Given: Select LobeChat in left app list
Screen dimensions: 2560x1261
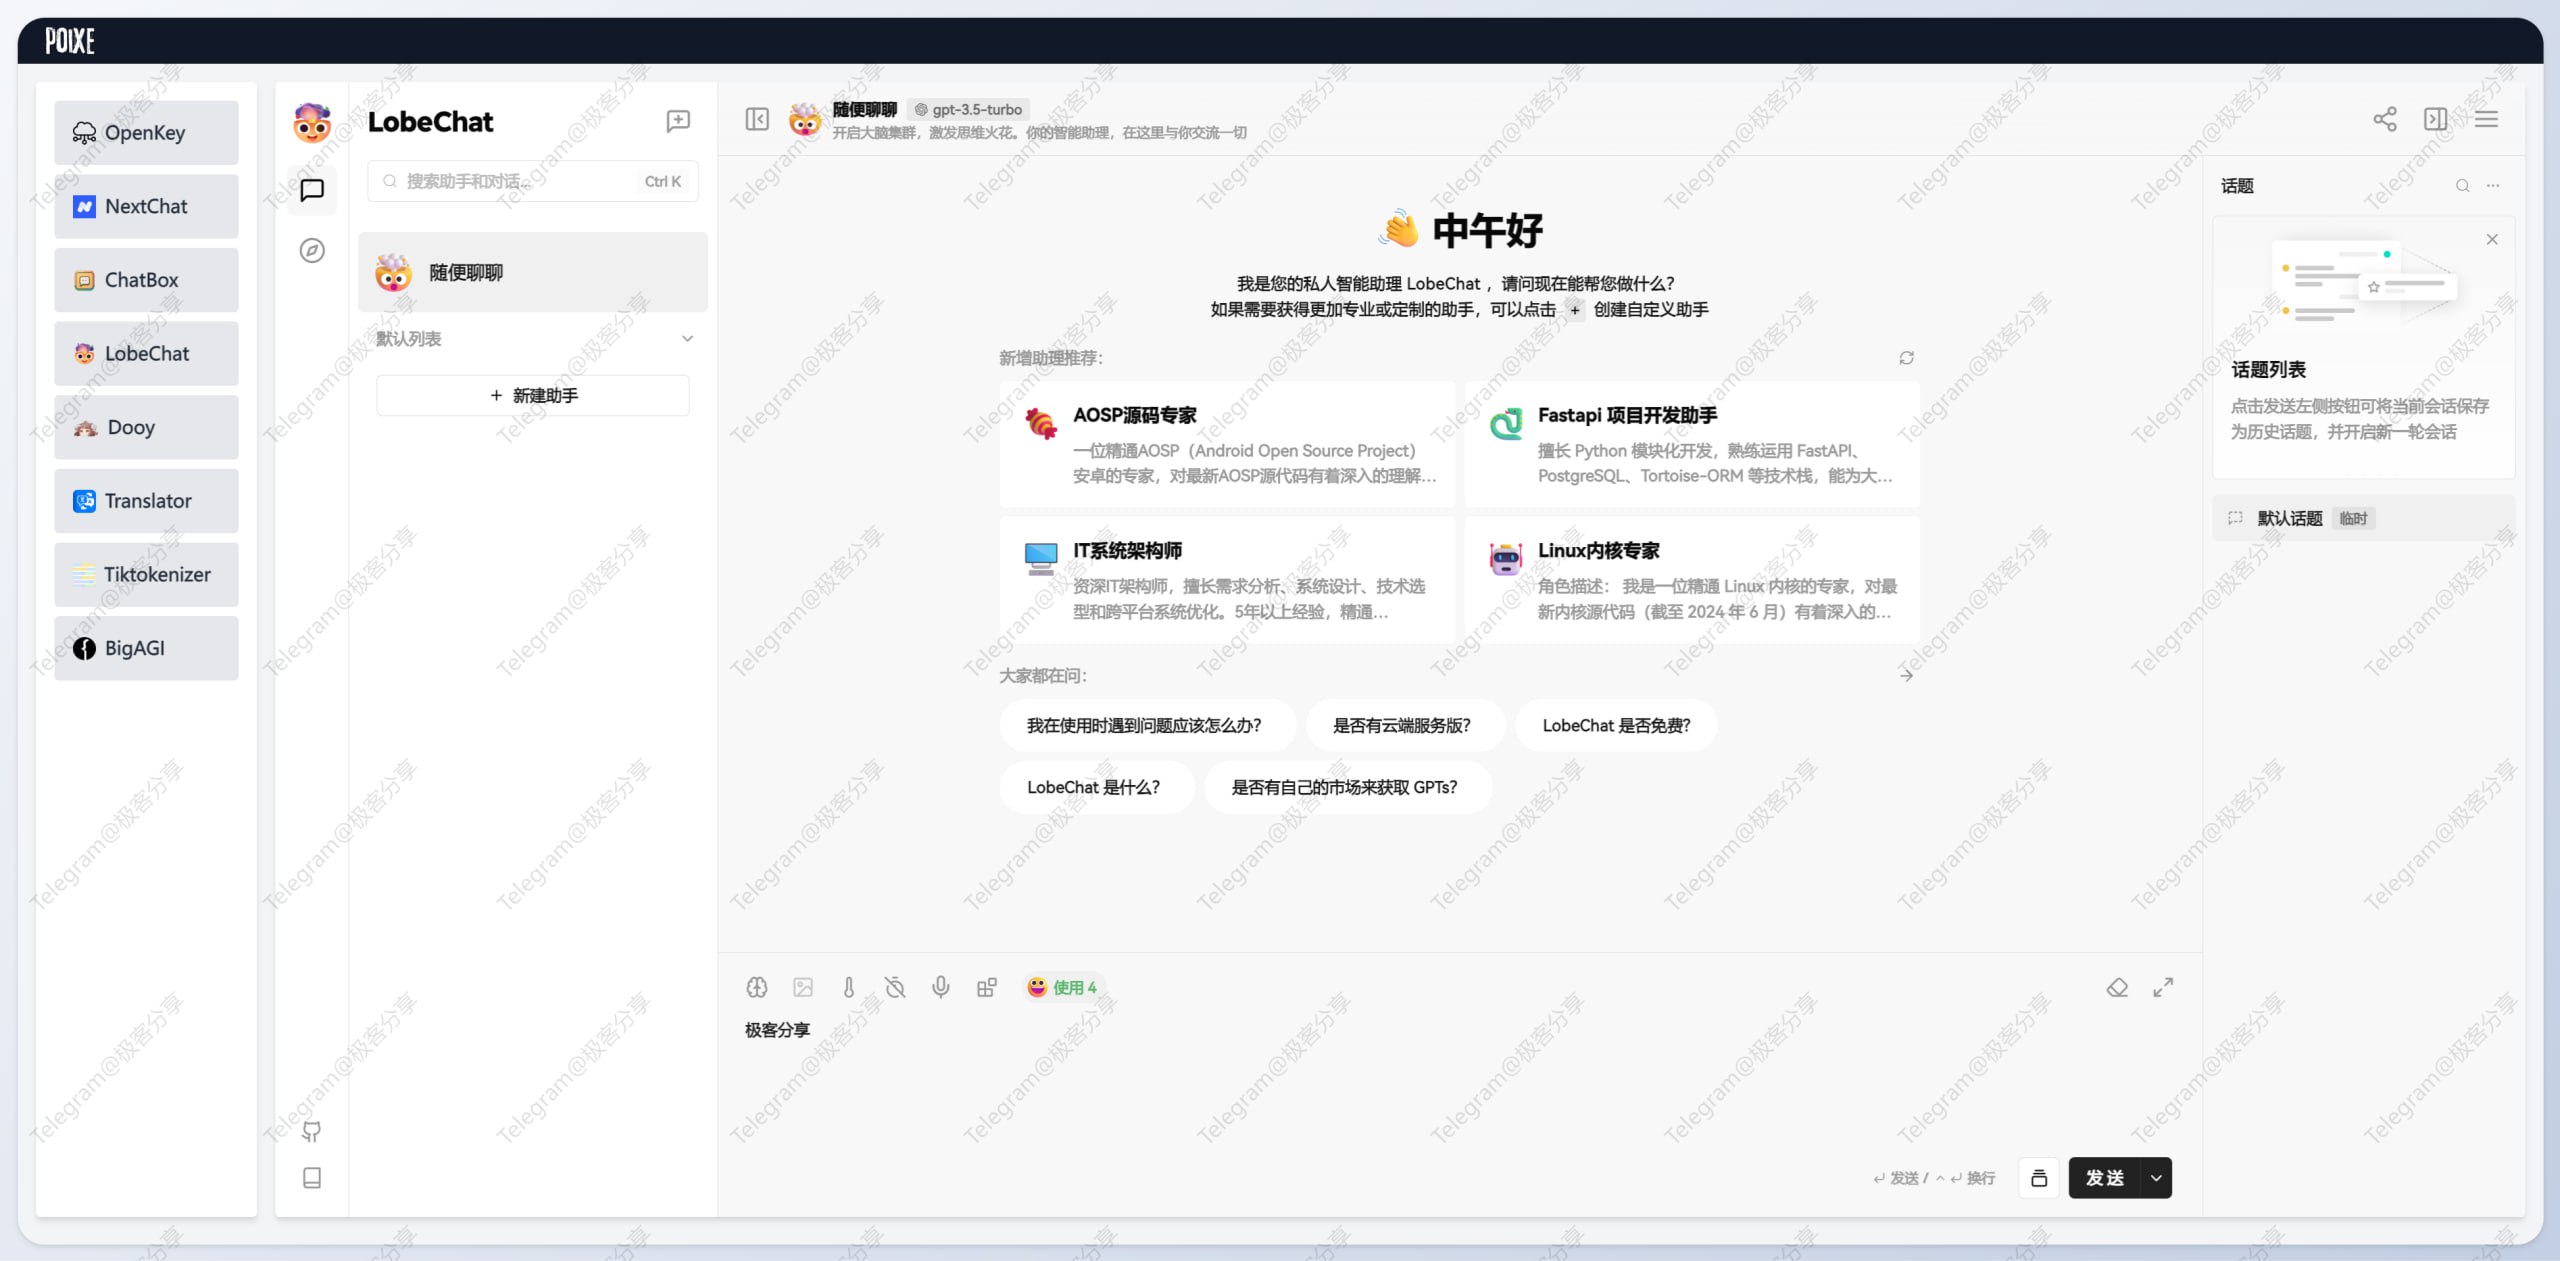Looking at the screenshot, I should (146, 354).
